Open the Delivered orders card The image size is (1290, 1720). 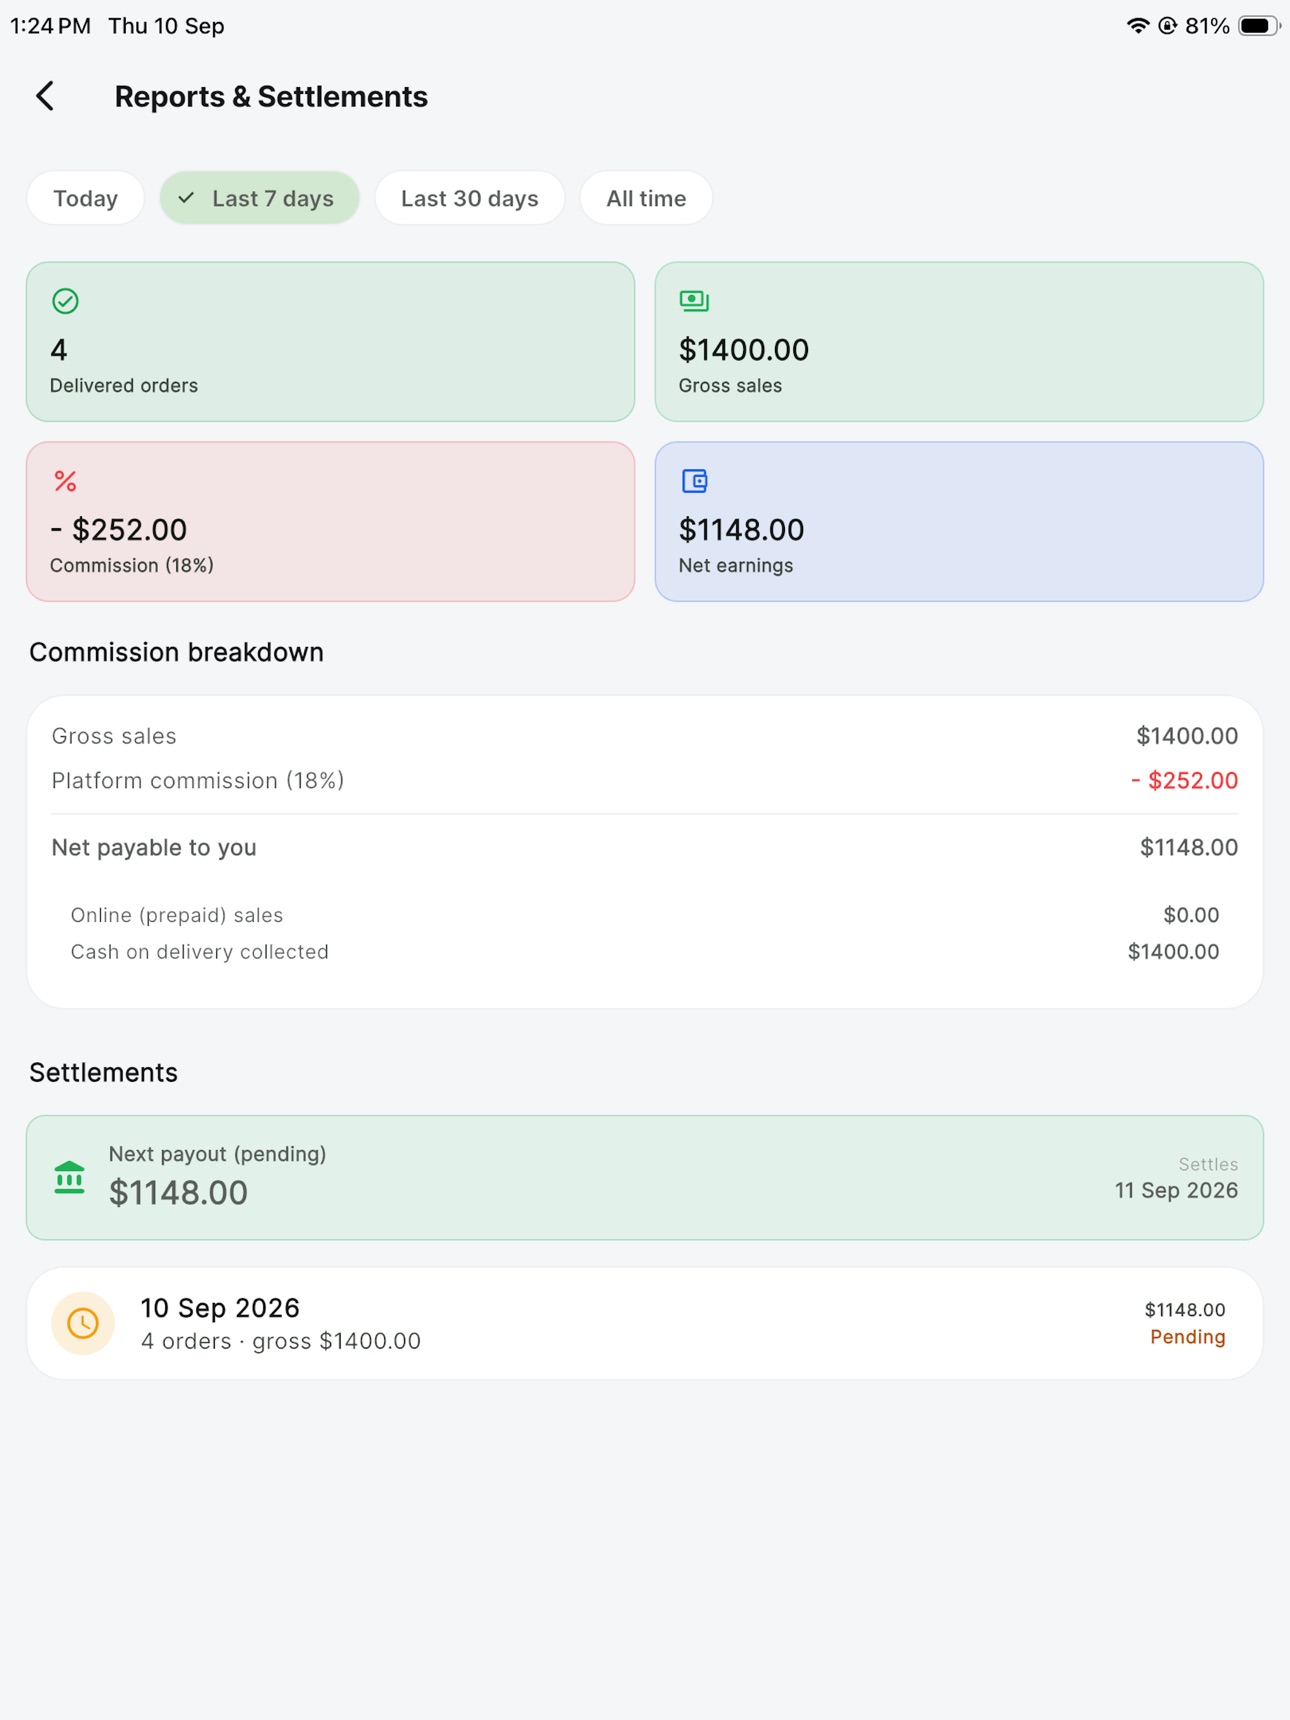331,342
